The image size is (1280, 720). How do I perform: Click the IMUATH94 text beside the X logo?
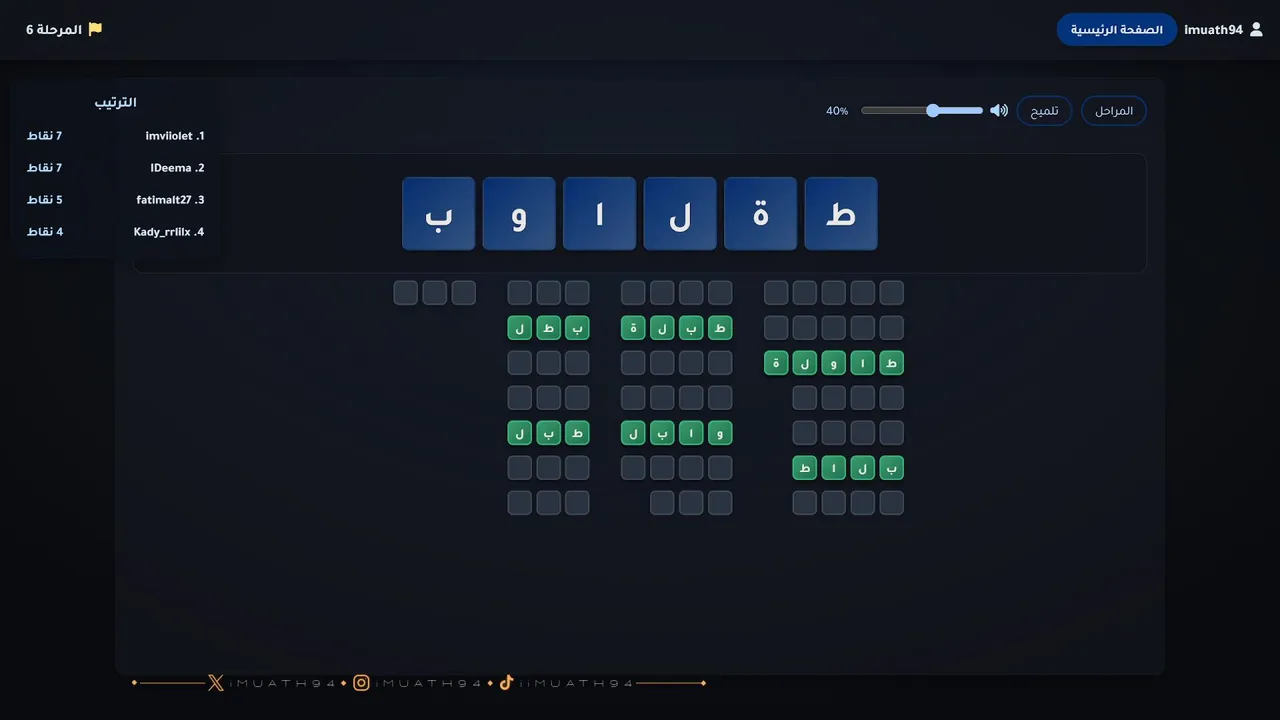[283, 683]
